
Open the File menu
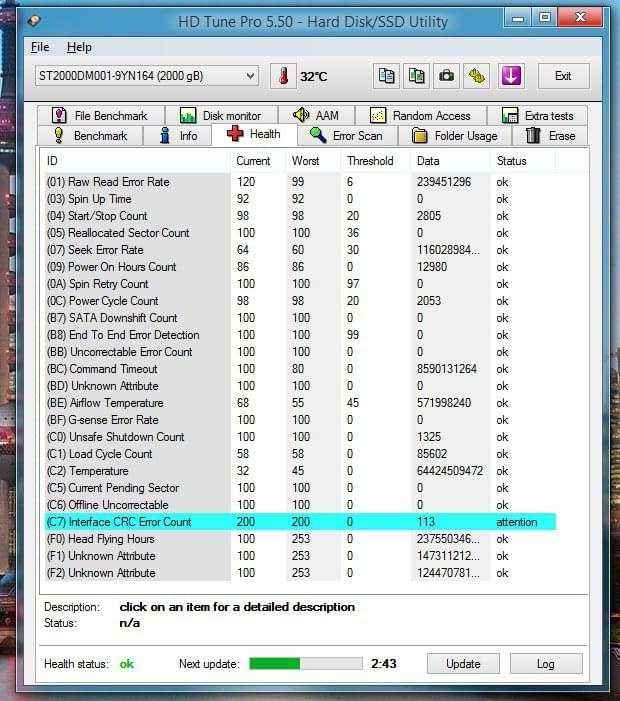pyautogui.click(x=40, y=47)
